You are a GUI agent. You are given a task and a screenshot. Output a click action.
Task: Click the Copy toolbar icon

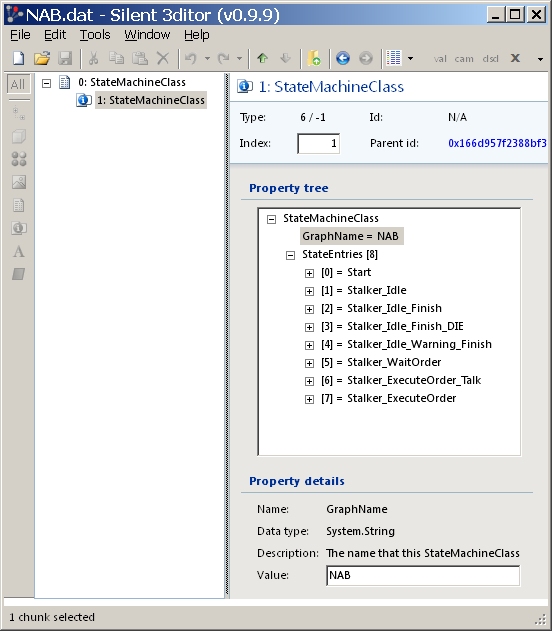[117, 58]
